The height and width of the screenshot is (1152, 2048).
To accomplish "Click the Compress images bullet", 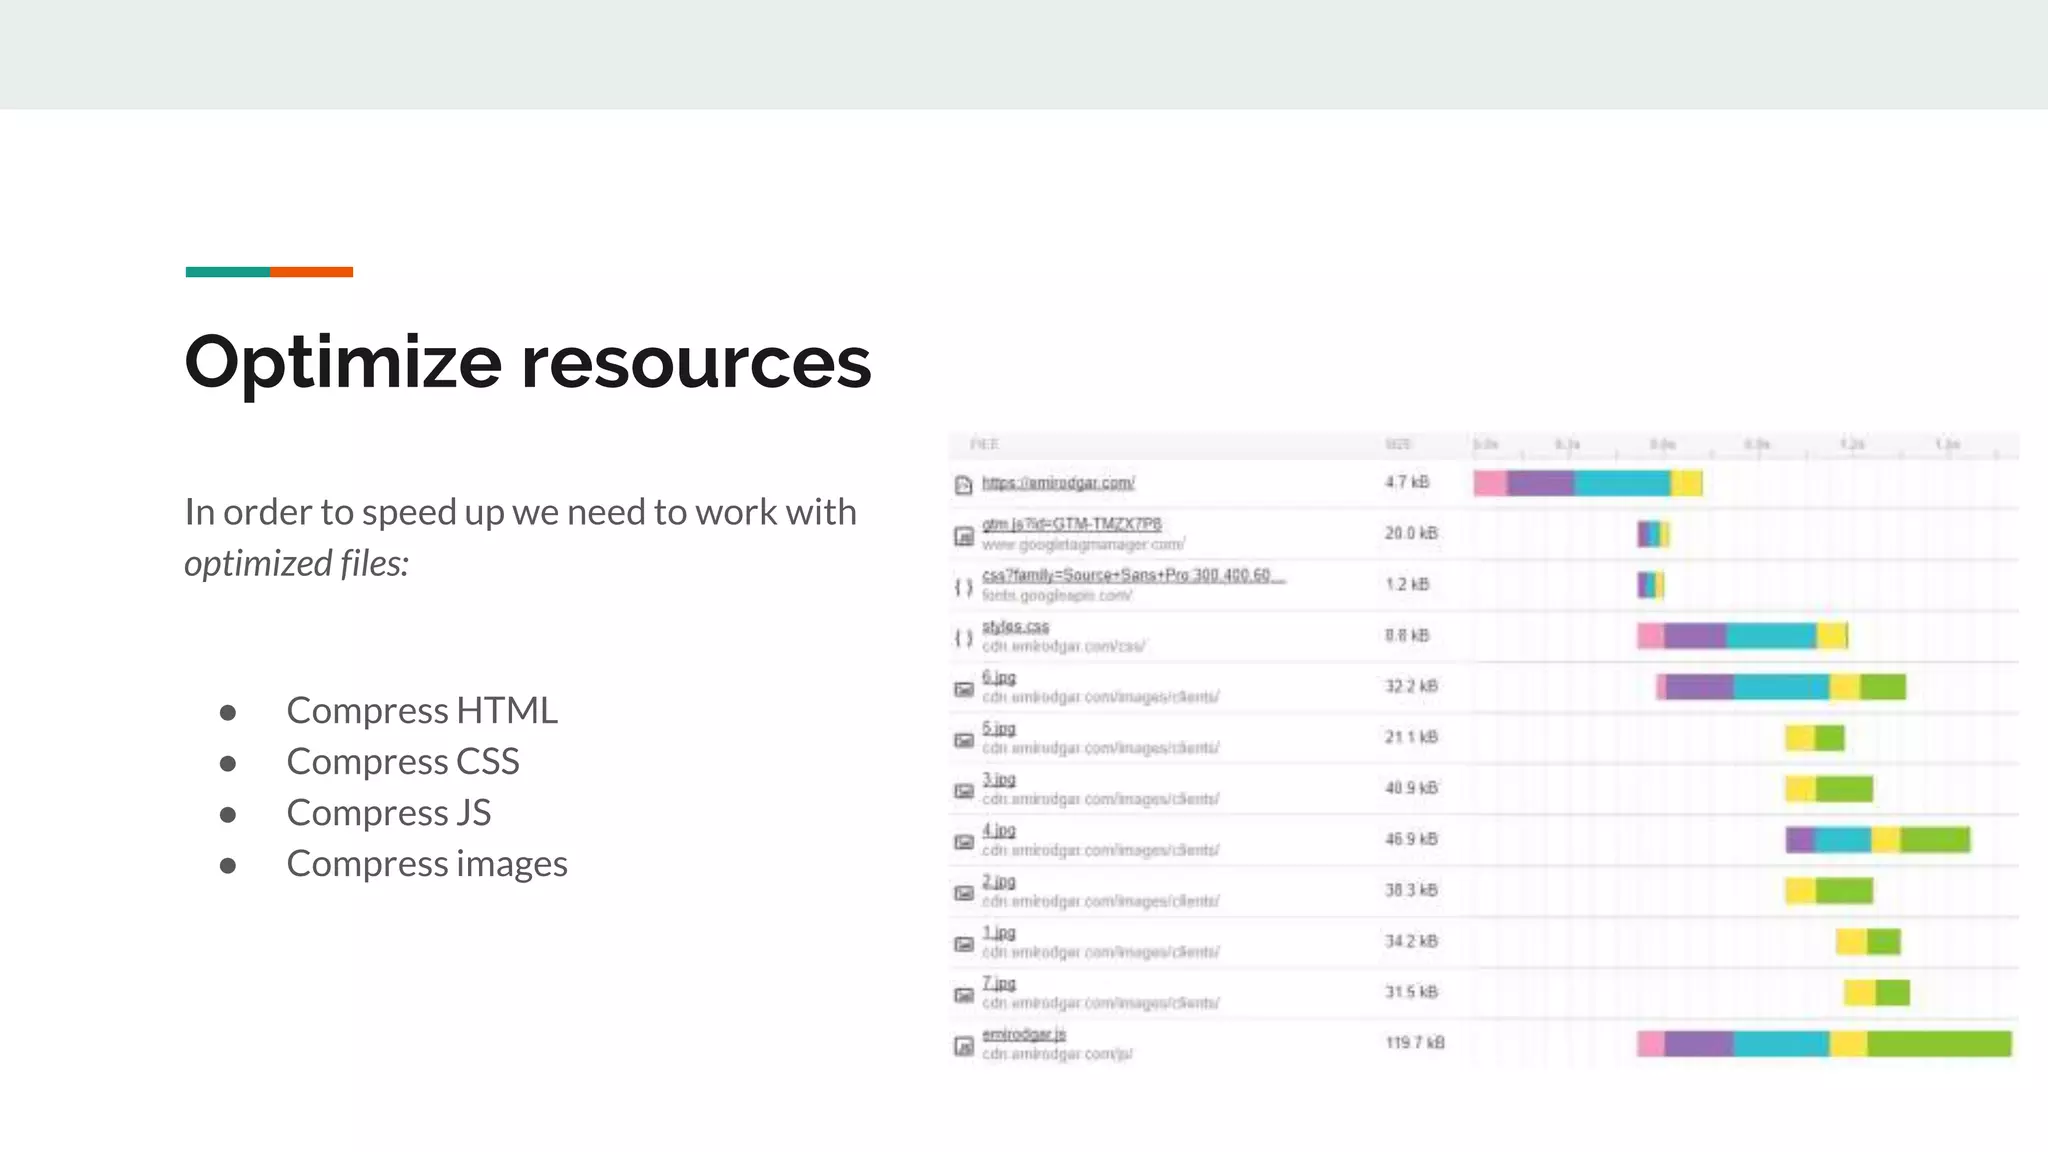I will [x=427, y=863].
